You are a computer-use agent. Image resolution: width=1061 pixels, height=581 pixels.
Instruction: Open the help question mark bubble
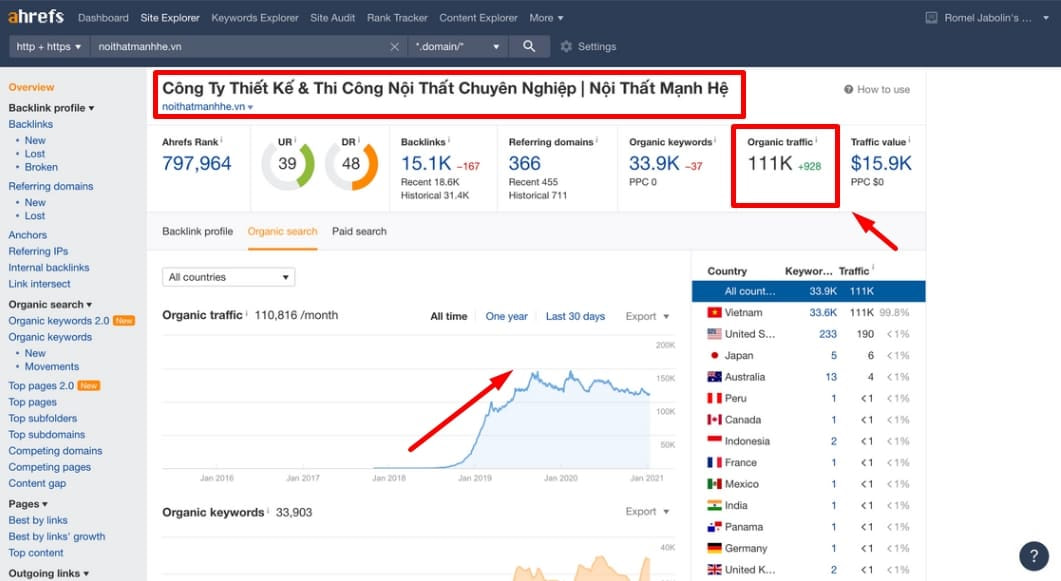[1033, 556]
